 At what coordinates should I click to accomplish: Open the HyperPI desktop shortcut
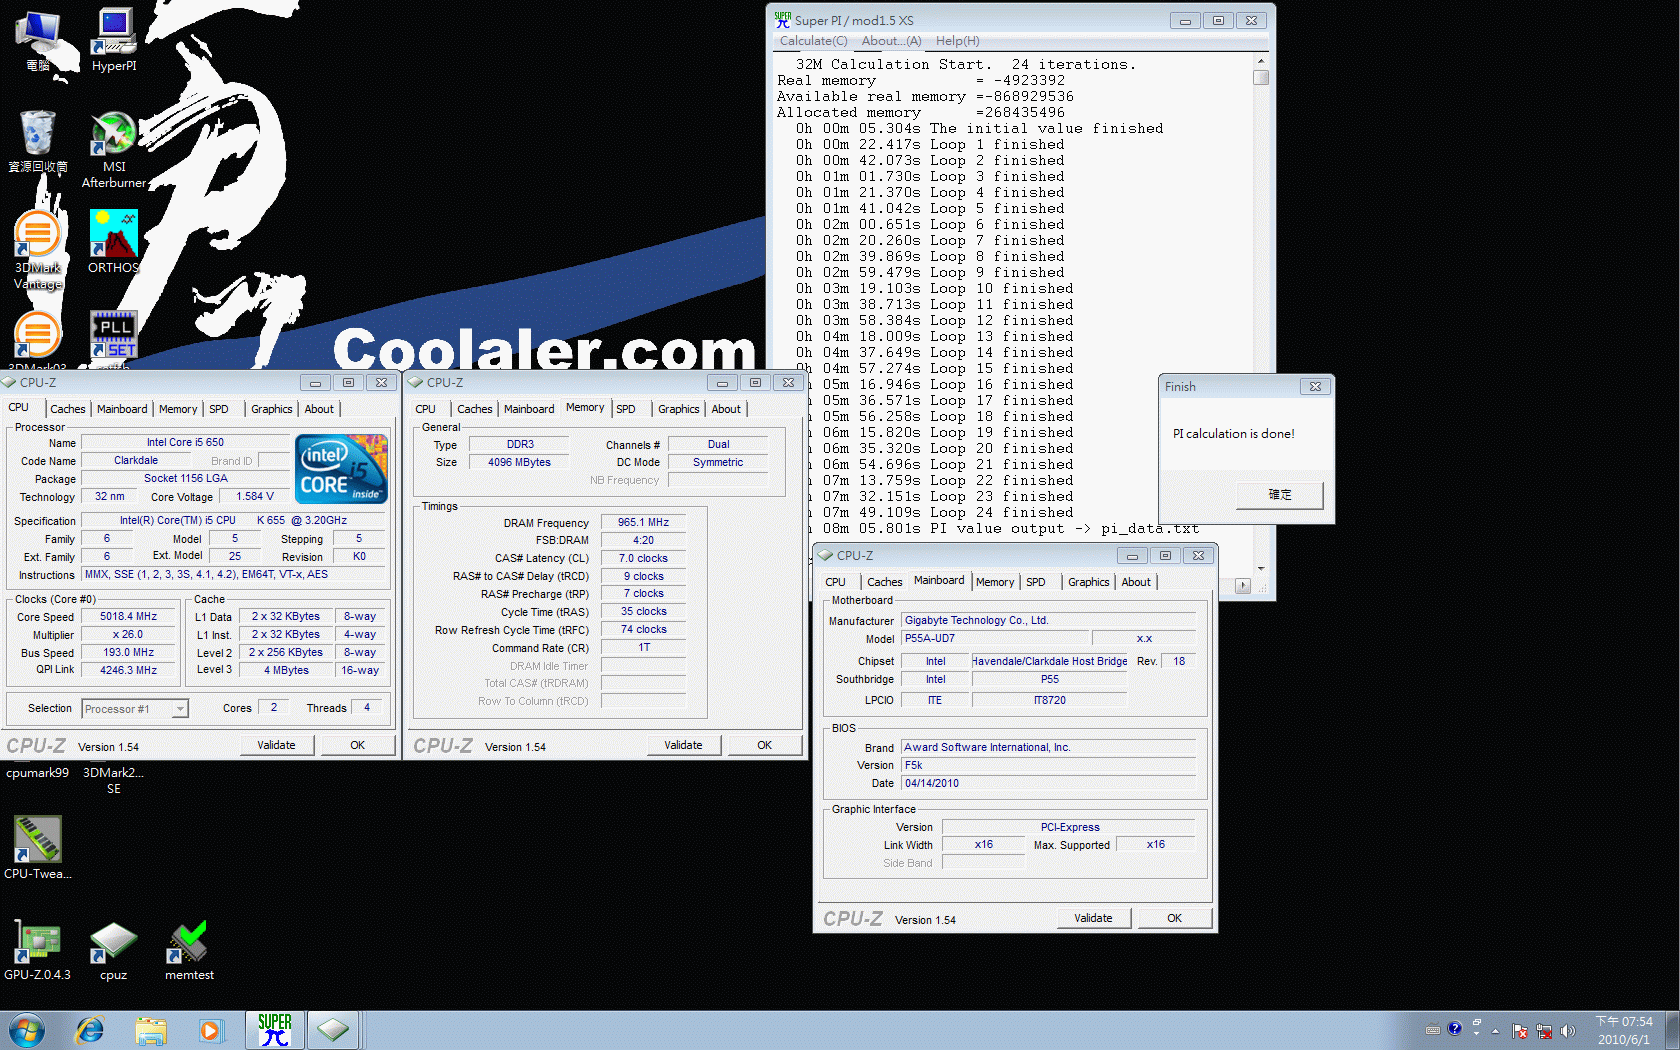[x=114, y=40]
